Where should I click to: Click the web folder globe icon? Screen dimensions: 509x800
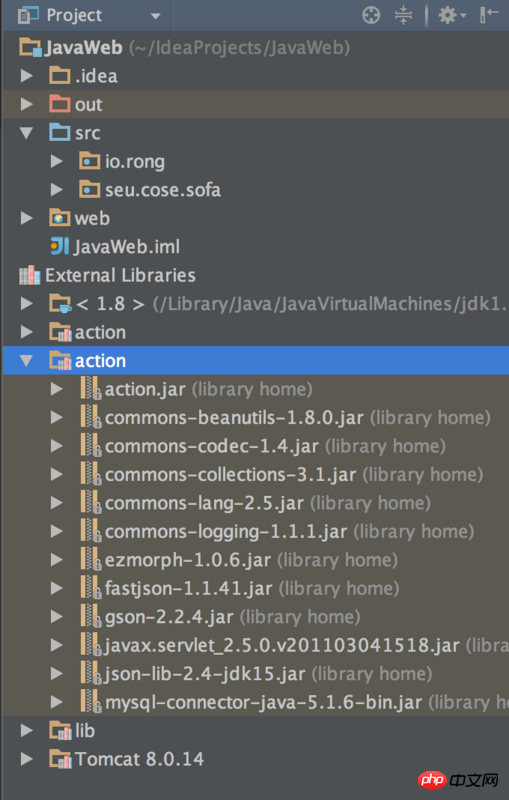pos(60,218)
